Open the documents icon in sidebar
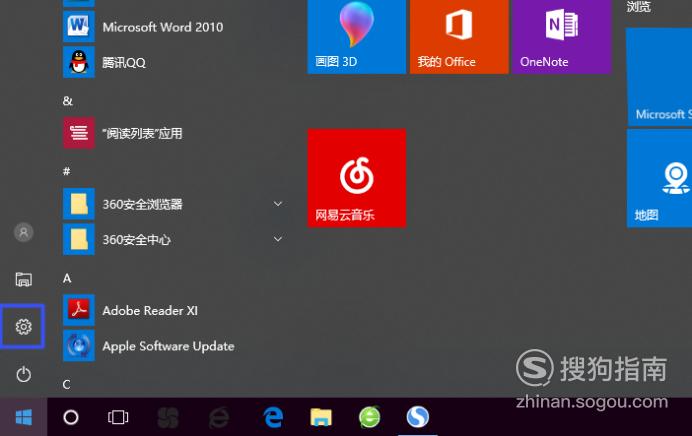692x436 pixels. 23,279
